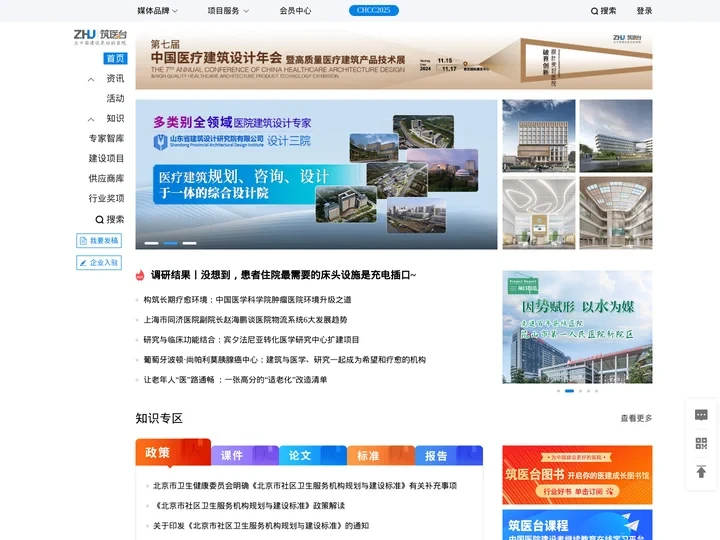Switch to the 政策 tab

(173, 452)
